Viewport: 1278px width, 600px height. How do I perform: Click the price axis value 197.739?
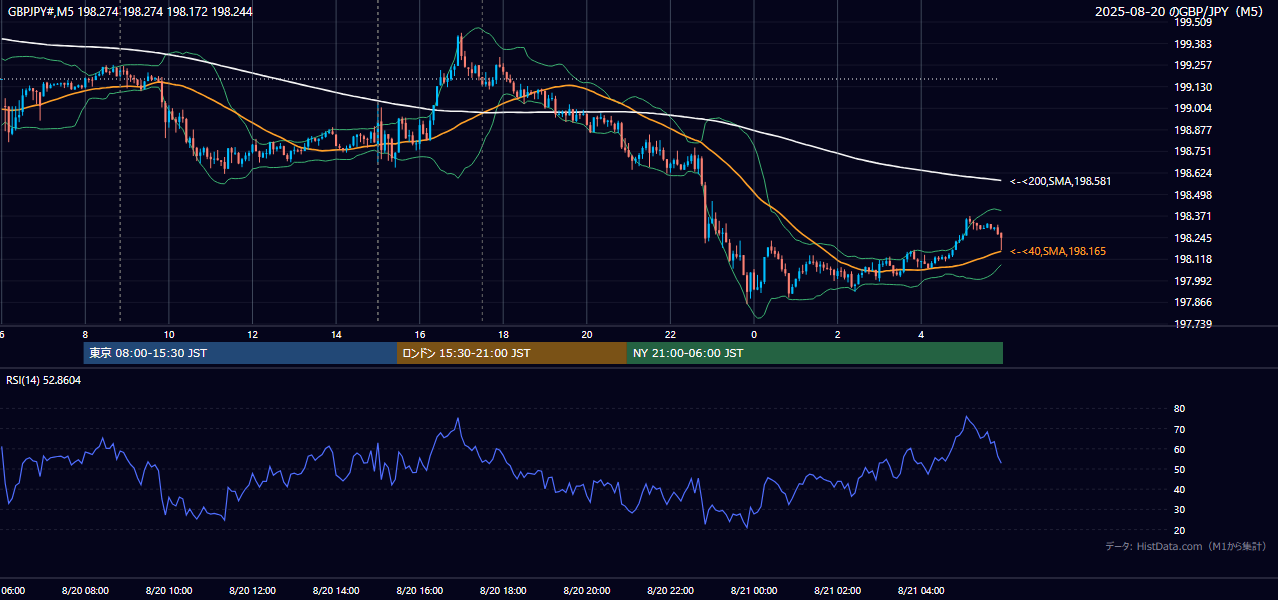click(1193, 324)
